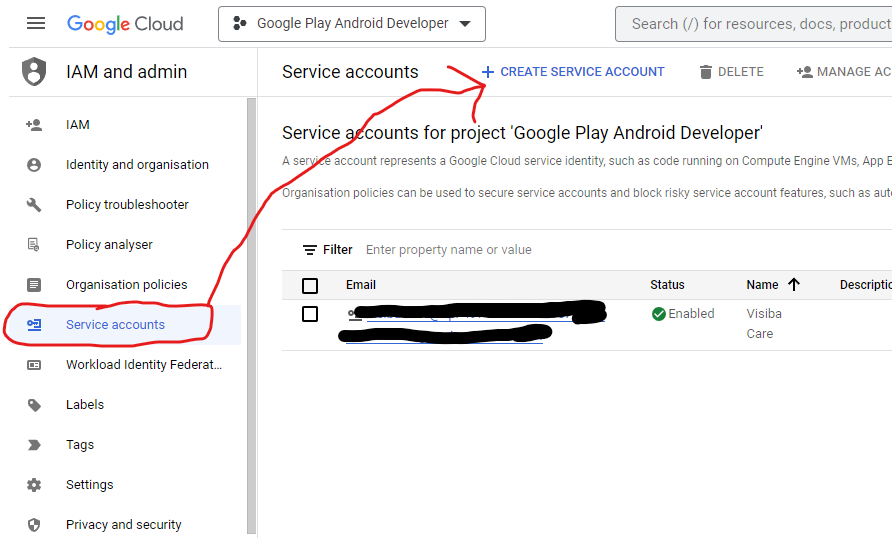Click Manage Access button
The width and height of the screenshot is (892, 538).
844,72
